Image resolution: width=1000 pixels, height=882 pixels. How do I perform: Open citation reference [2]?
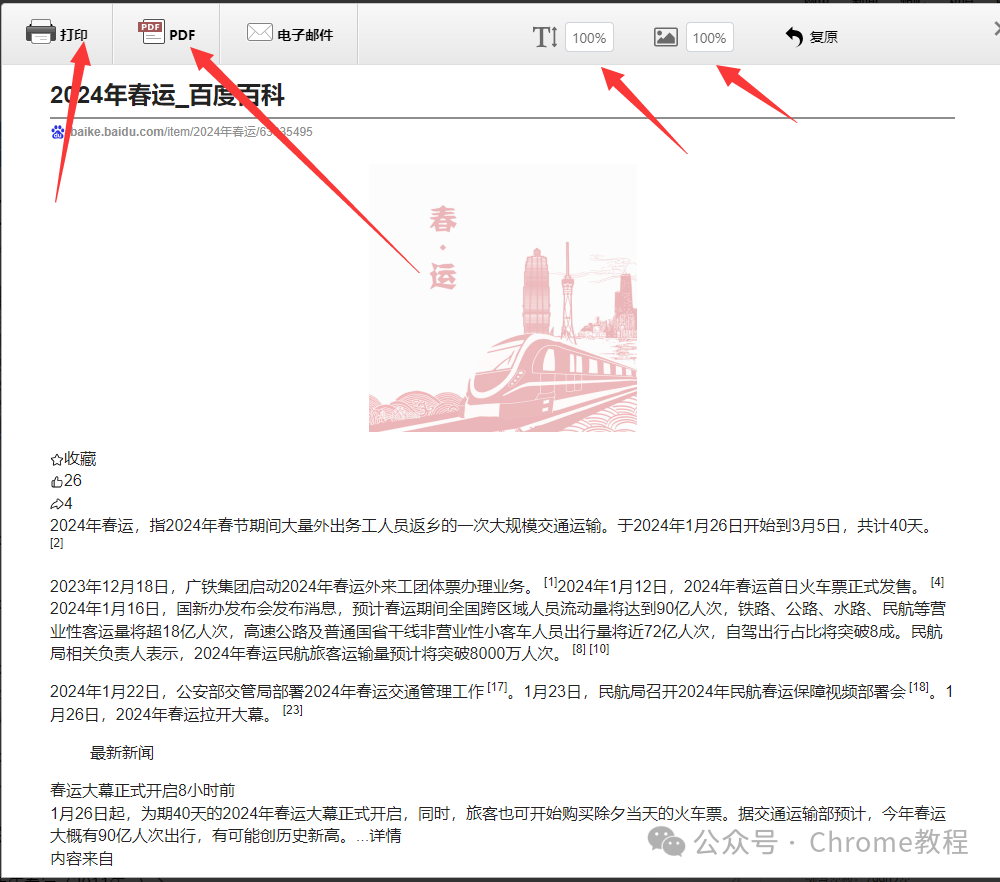(57, 543)
